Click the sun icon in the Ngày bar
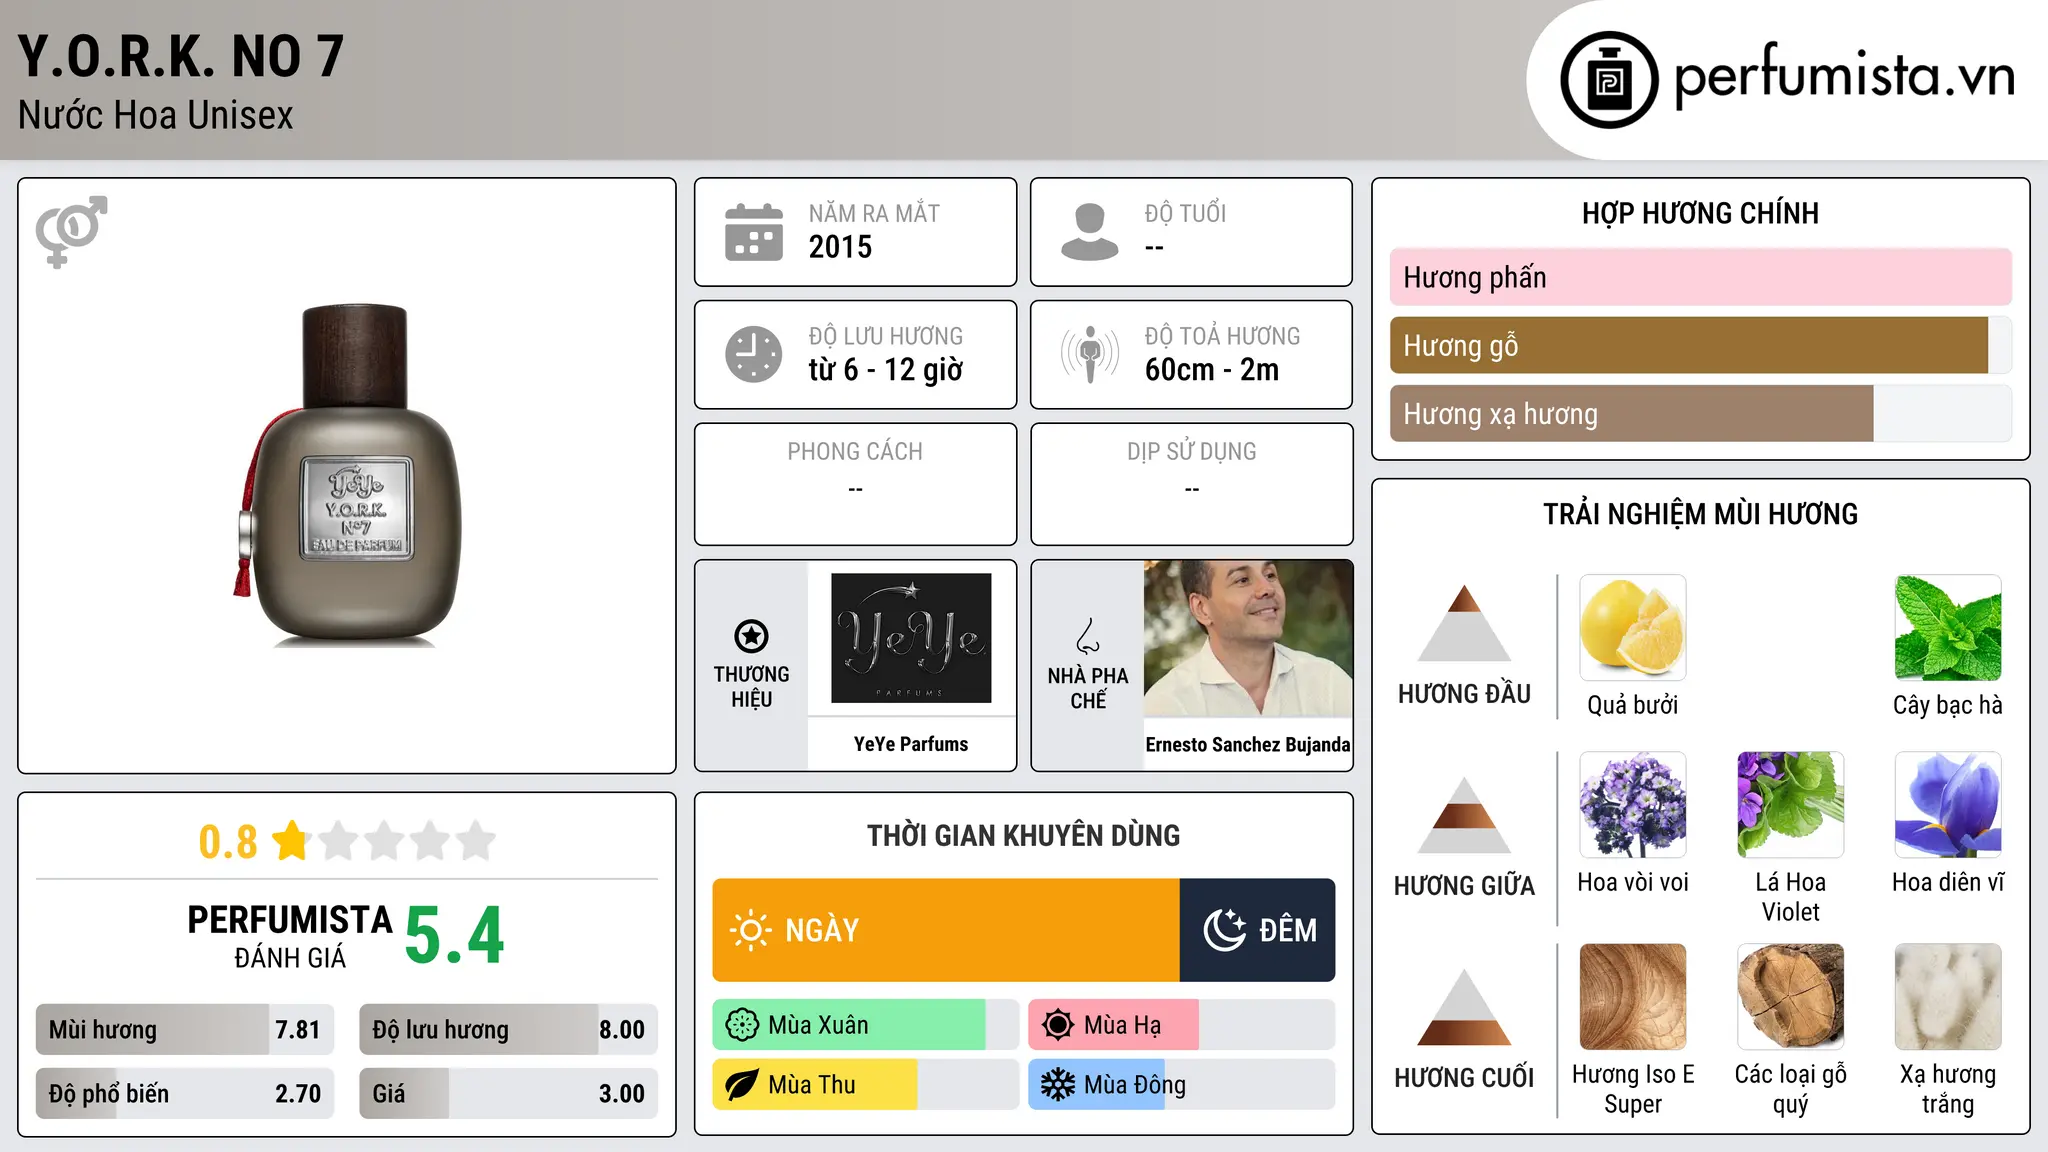 pos(750,930)
